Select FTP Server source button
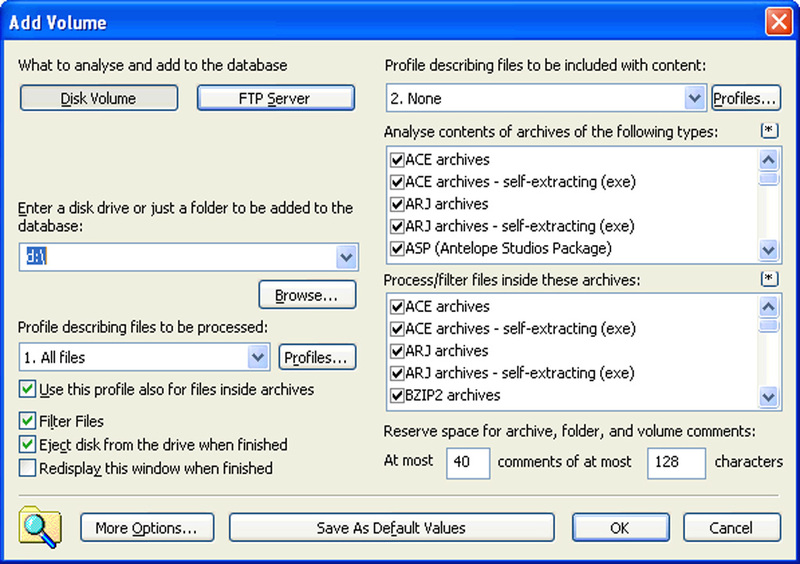Image resolution: width=800 pixels, height=564 pixels. [x=276, y=98]
